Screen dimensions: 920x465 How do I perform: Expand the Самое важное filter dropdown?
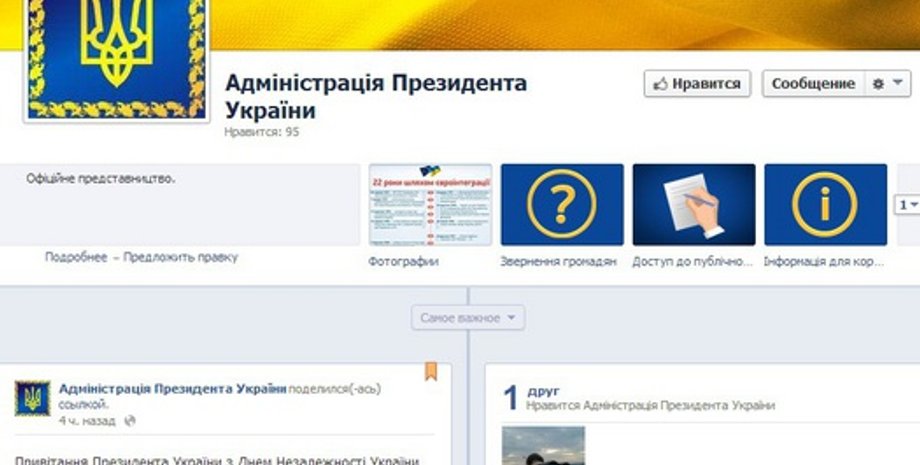(467, 318)
